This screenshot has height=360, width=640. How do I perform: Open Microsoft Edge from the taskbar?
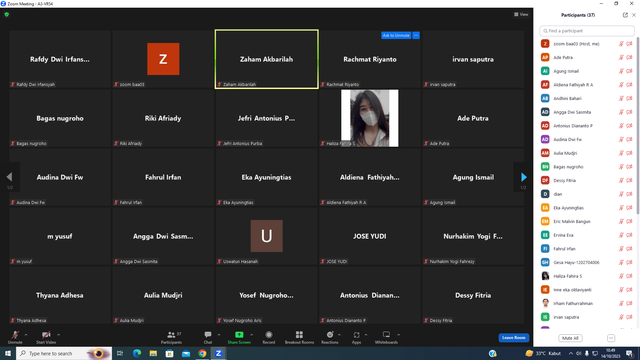pyautogui.click(x=137, y=353)
